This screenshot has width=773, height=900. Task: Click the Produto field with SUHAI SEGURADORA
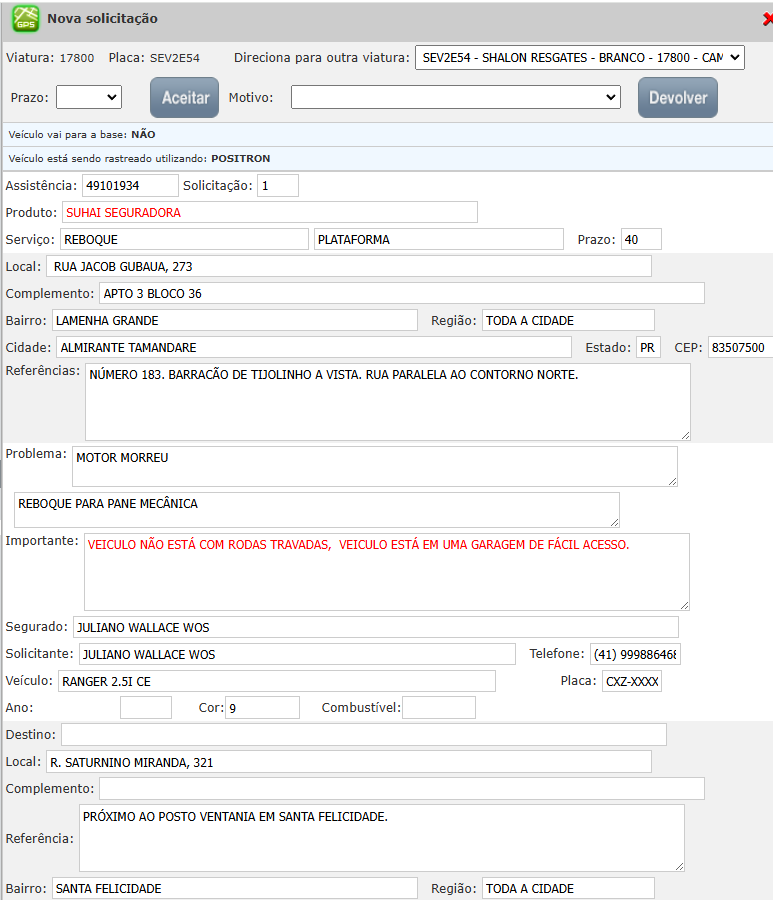tap(269, 212)
